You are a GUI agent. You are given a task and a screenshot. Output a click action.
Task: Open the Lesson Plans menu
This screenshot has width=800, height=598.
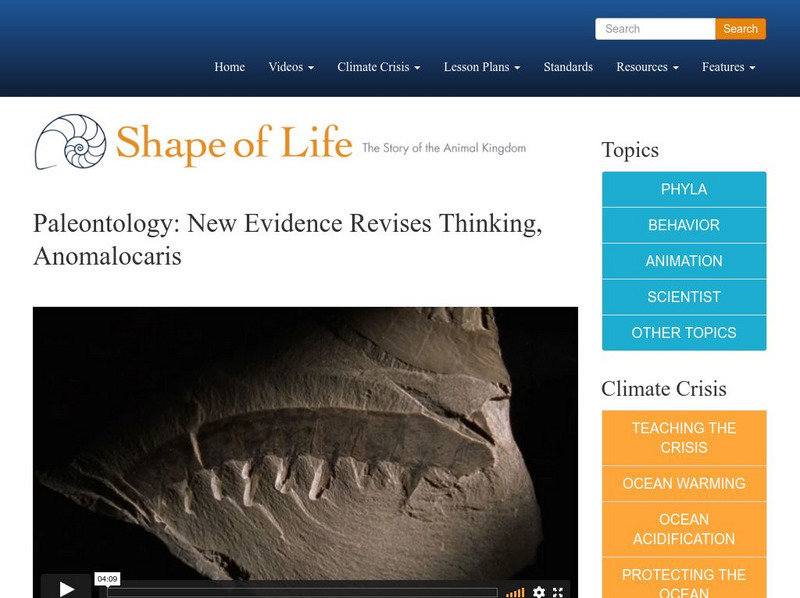[x=479, y=66]
